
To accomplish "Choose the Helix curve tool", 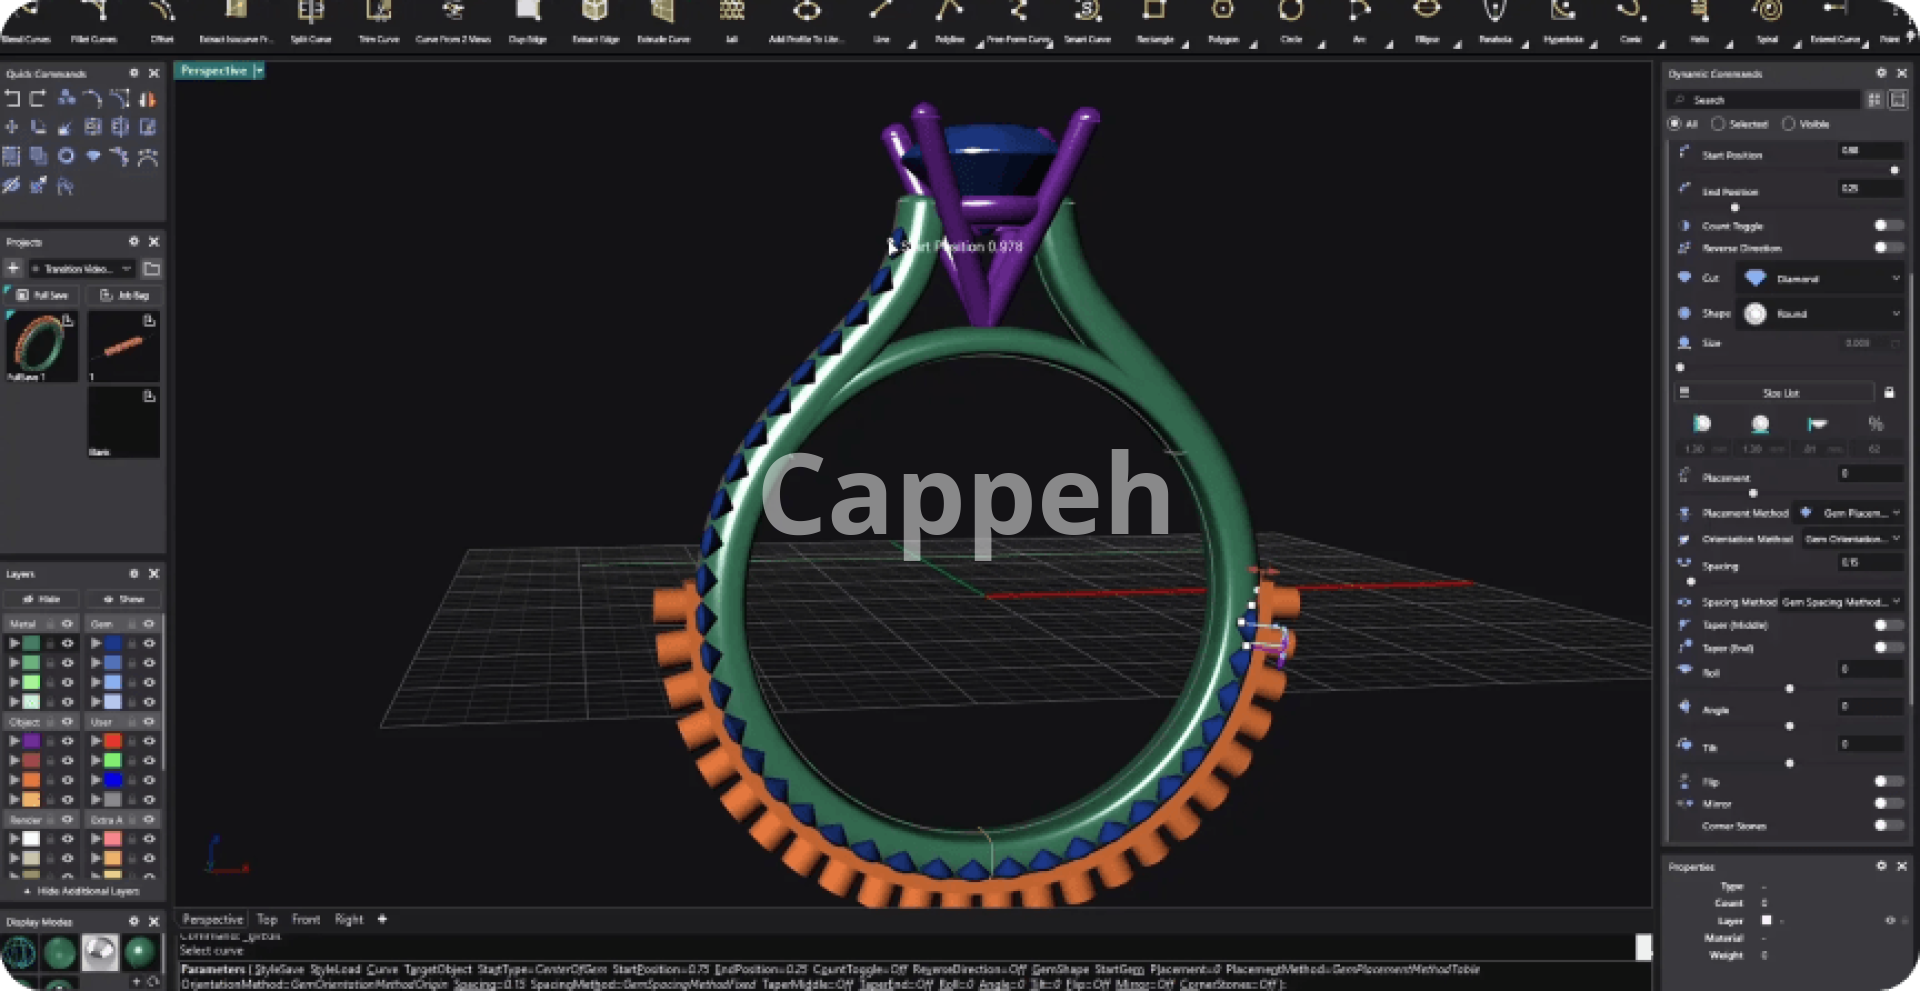I will click(1699, 13).
